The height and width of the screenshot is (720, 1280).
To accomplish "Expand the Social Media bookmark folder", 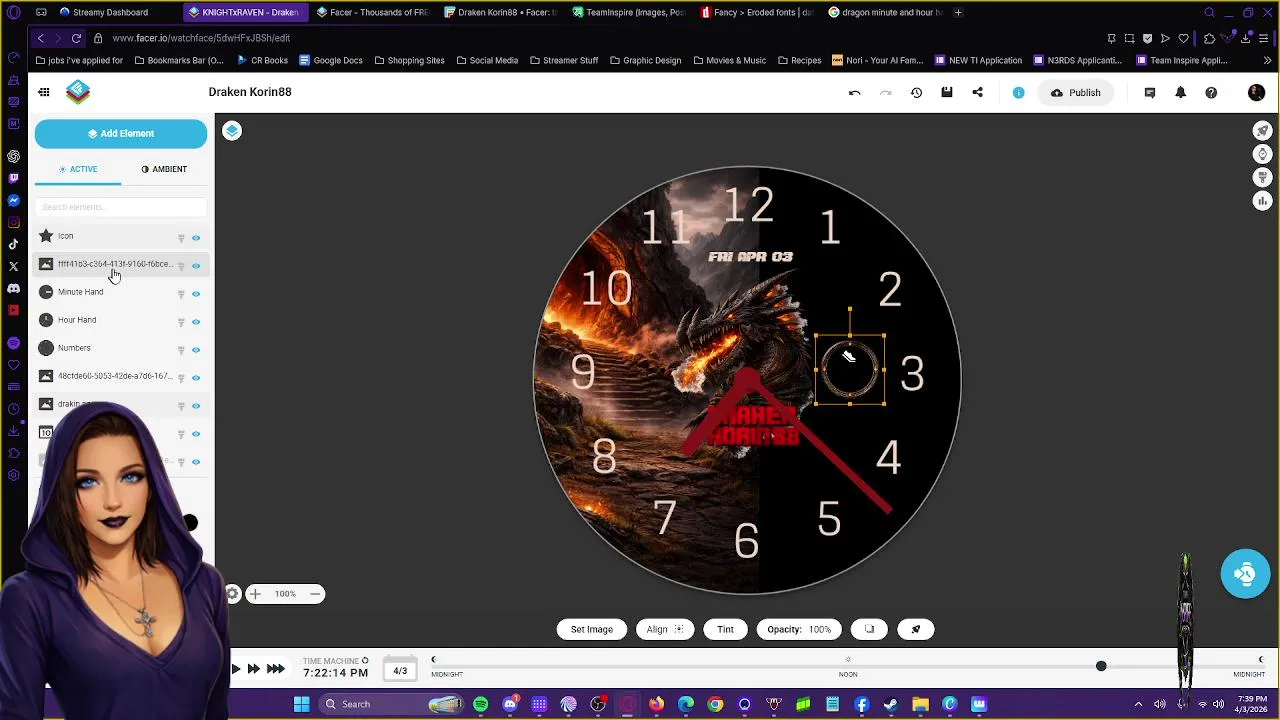I will click(x=487, y=60).
